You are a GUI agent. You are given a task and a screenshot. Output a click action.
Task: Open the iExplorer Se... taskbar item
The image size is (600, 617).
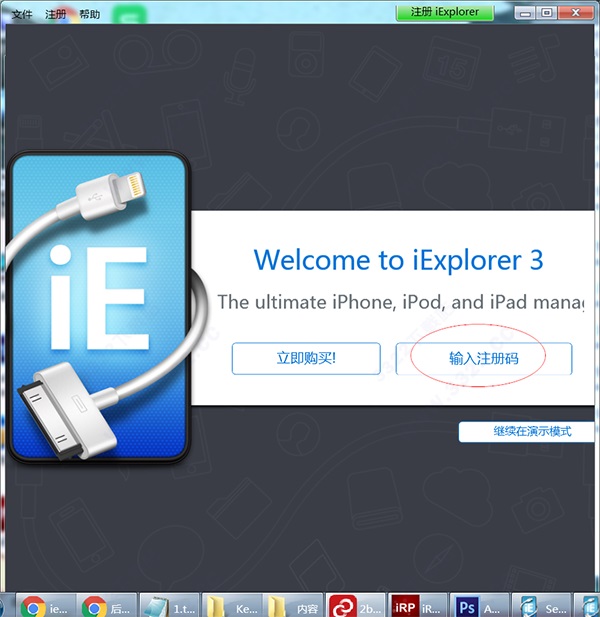click(x=541, y=606)
